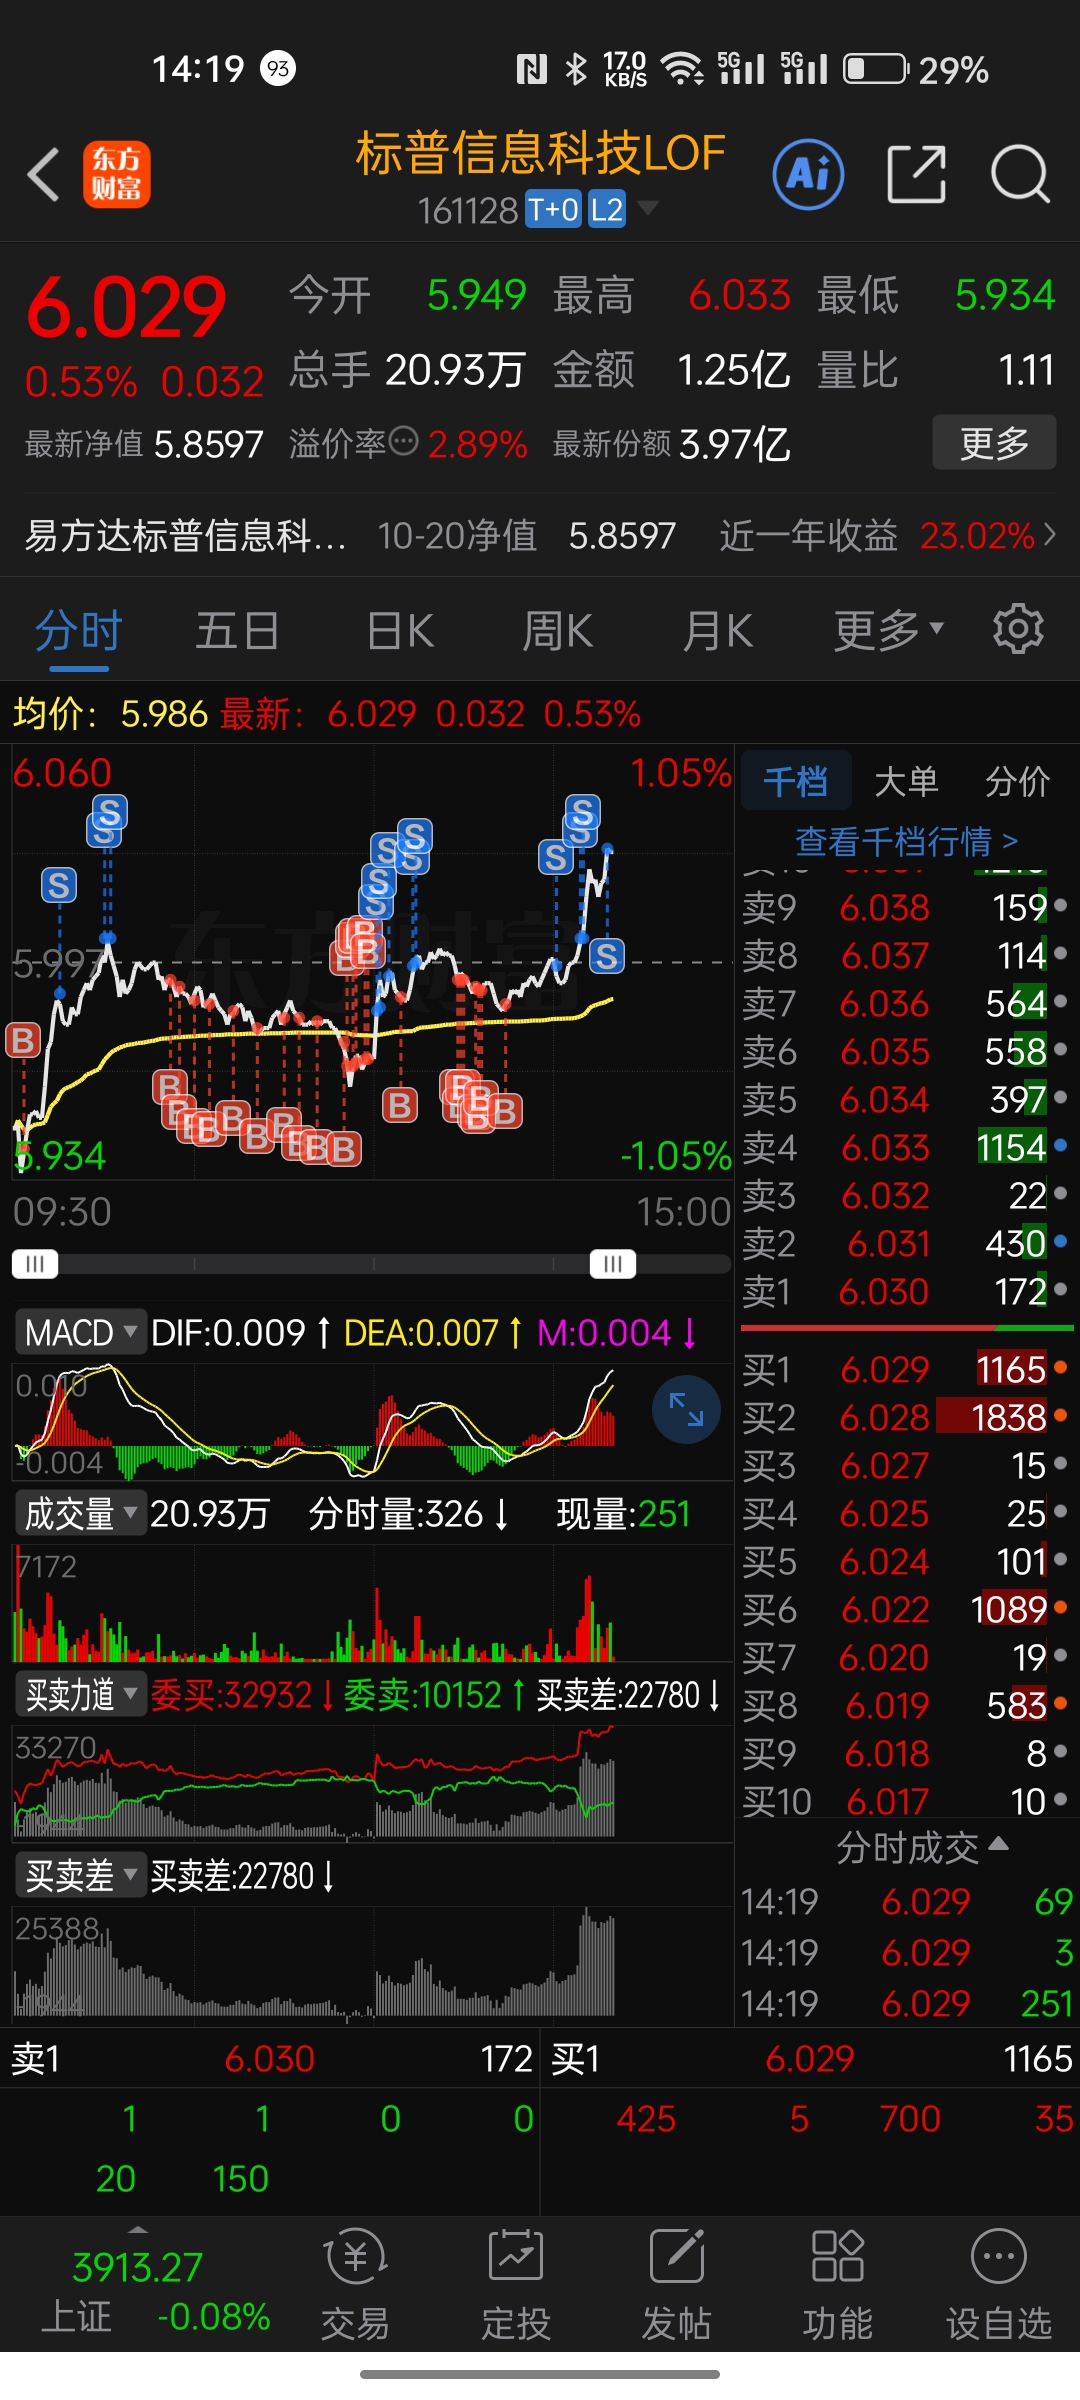Select 买6 row at 6.022

[906, 1609]
